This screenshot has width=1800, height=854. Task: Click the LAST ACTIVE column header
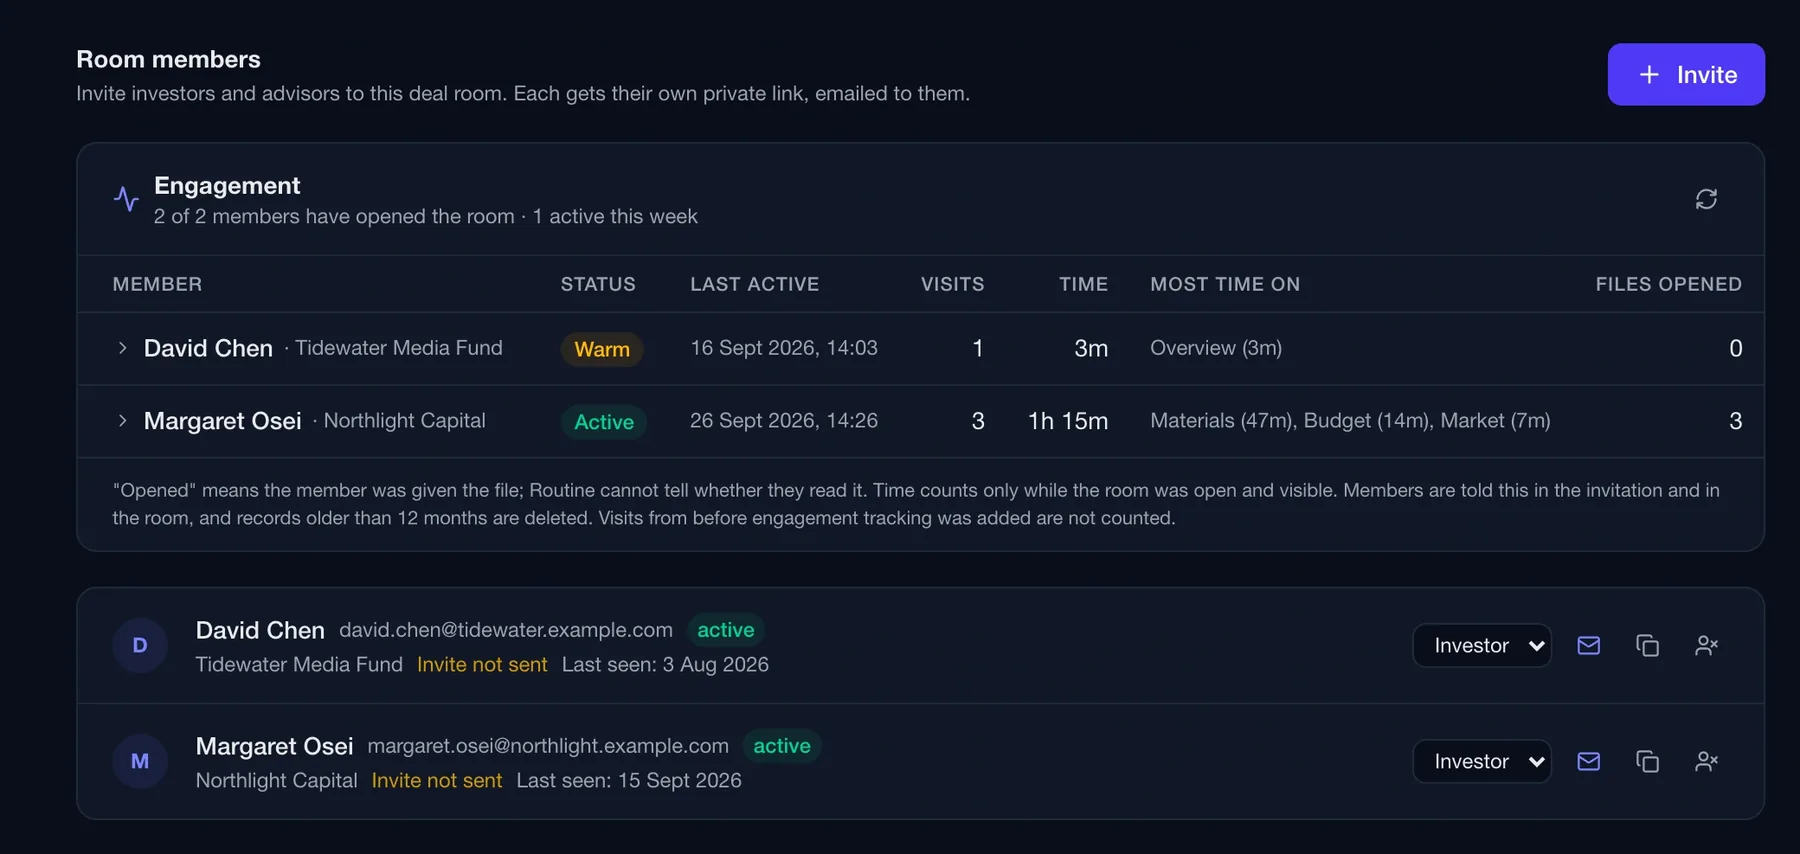[x=754, y=284]
